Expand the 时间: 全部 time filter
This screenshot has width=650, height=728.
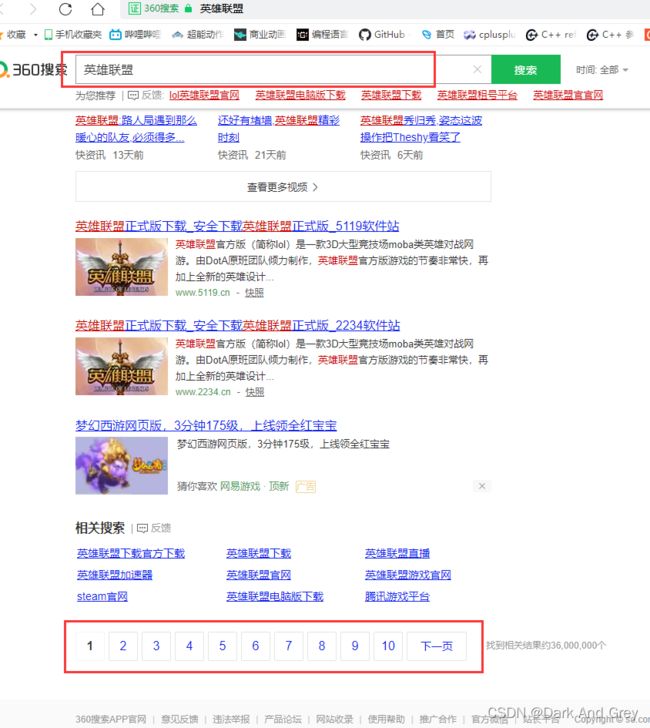[x=602, y=70]
